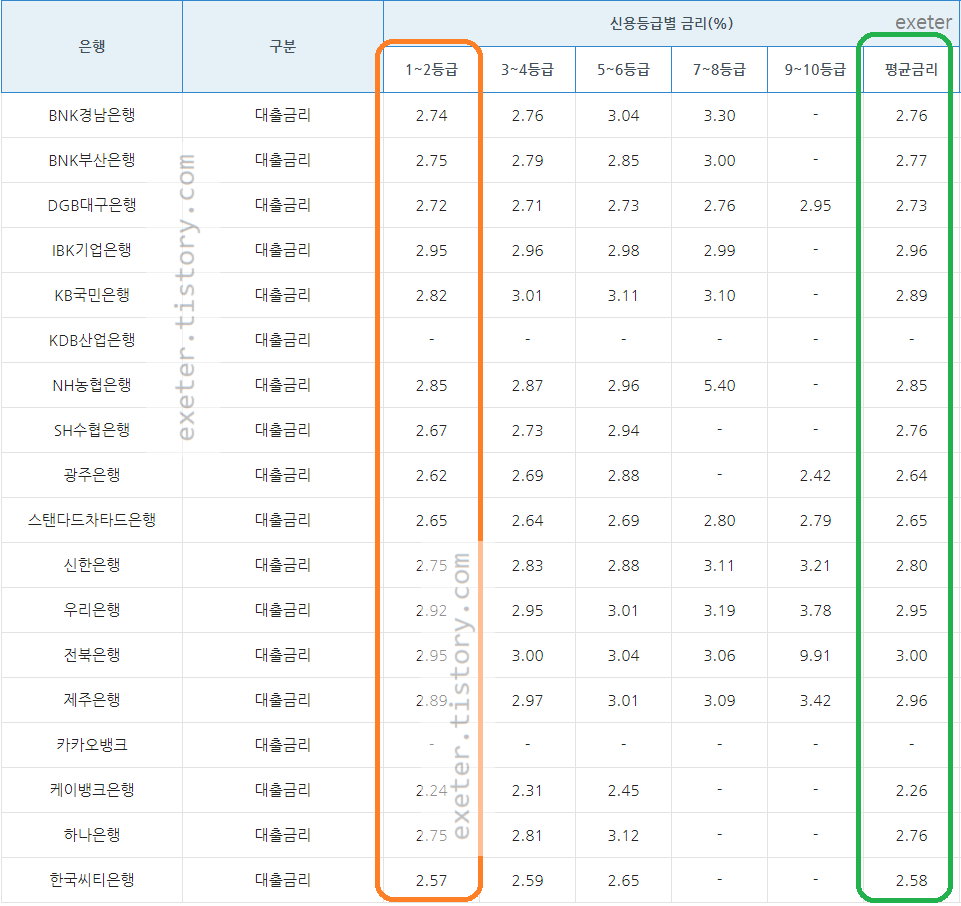Select the BNK부산은행 row name
961x906 pixels.
click(92, 160)
